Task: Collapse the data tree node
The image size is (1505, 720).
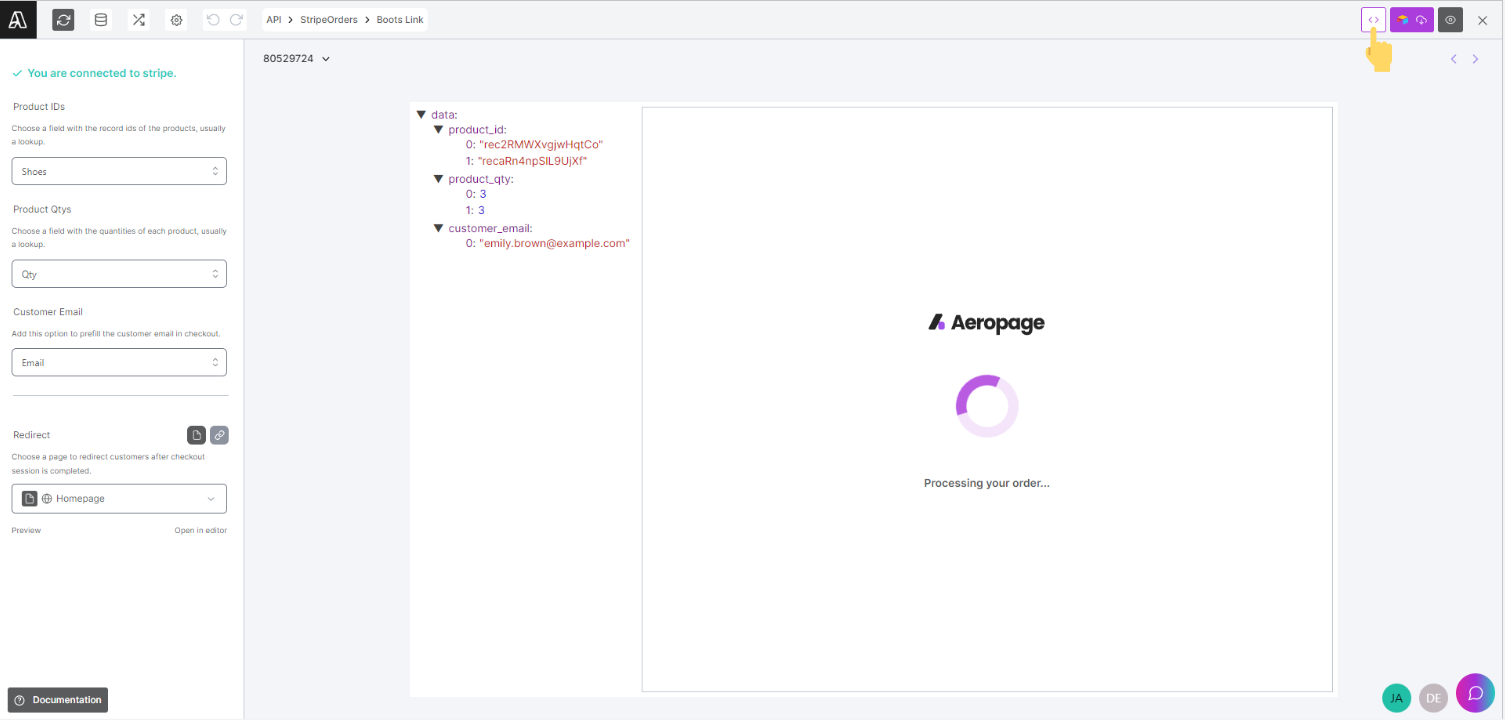Action: pos(421,114)
